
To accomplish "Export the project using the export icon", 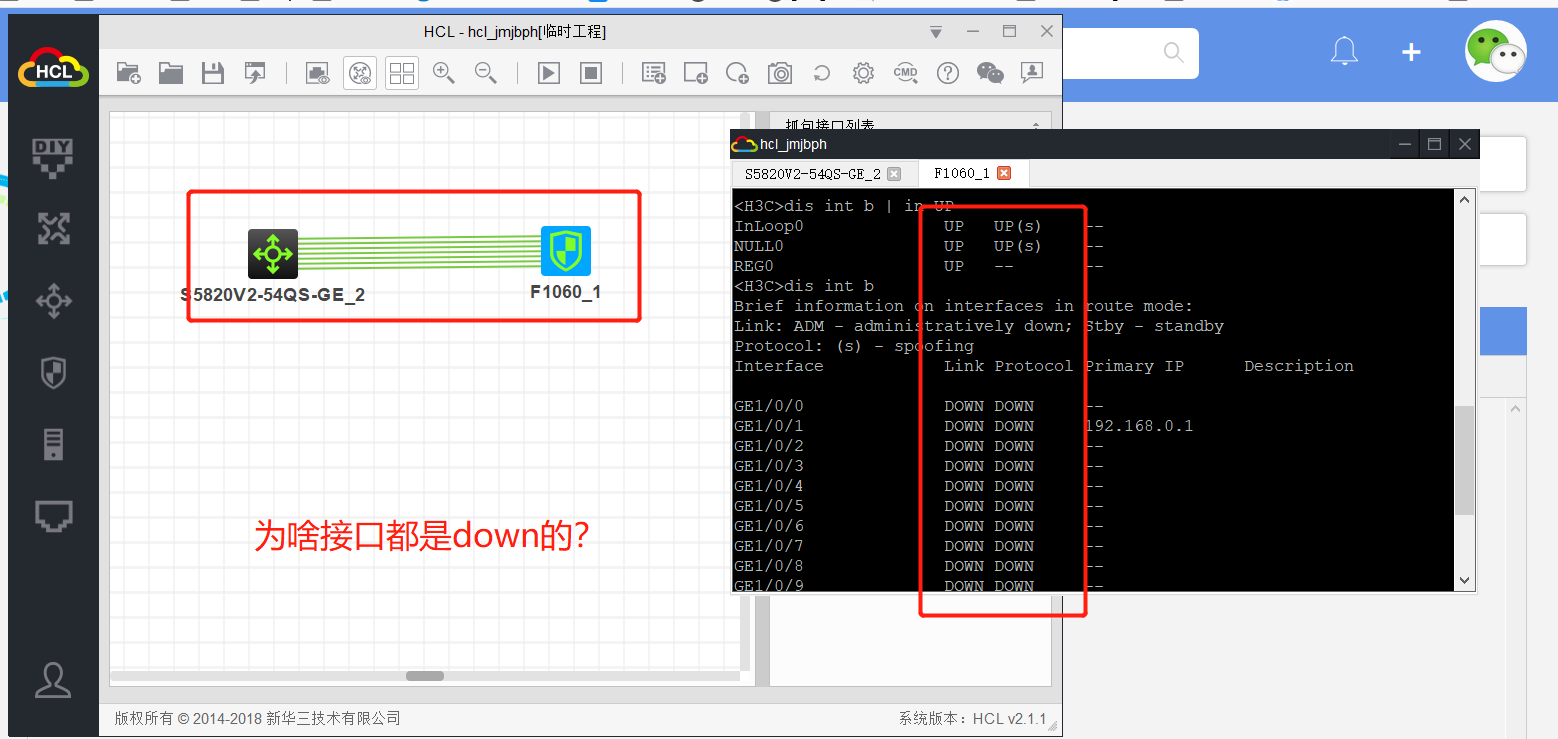I will coord(256,72).
